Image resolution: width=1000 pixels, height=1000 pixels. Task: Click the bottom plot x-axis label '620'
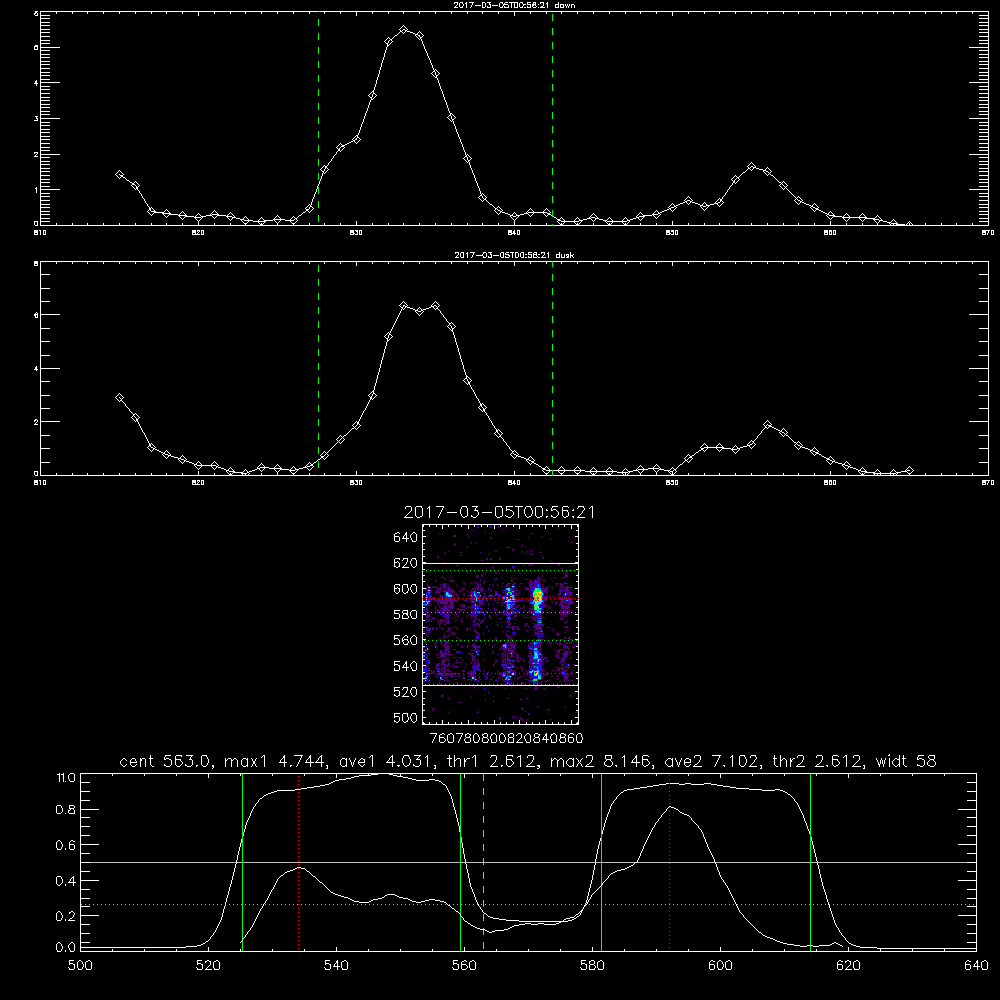[x=848, y=966]
